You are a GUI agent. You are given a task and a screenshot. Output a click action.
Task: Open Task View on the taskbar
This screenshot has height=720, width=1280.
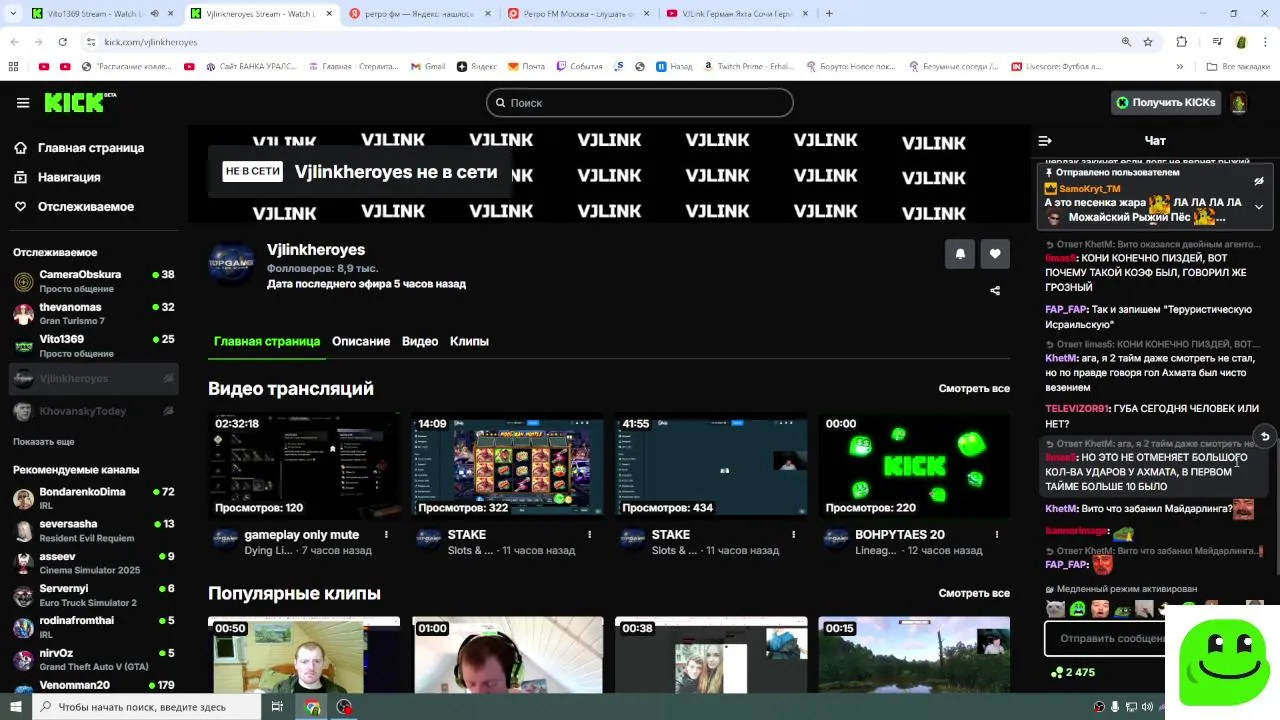[x=277, y=707]
